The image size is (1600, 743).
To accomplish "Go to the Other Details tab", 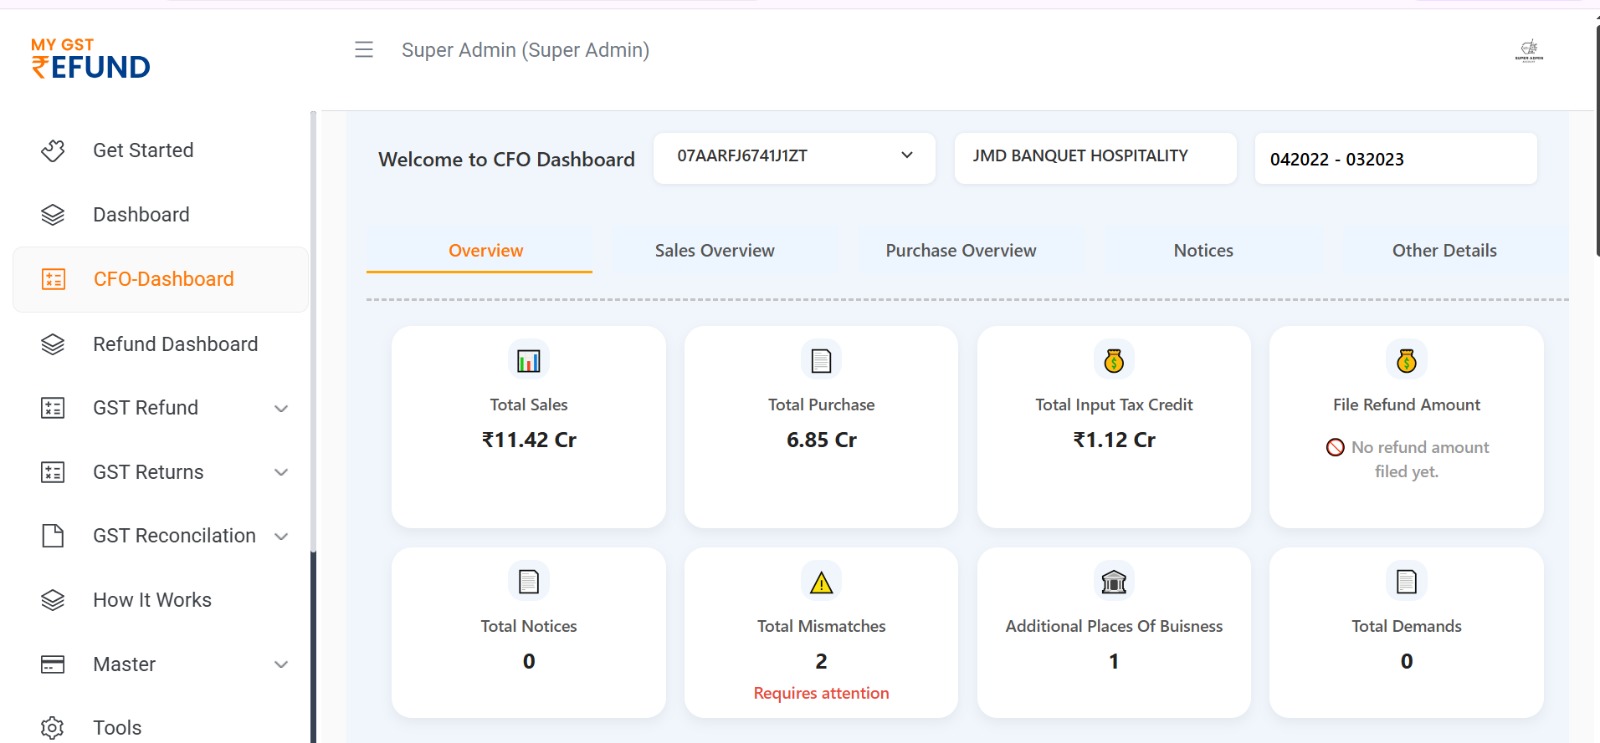I will point(1445,251).
